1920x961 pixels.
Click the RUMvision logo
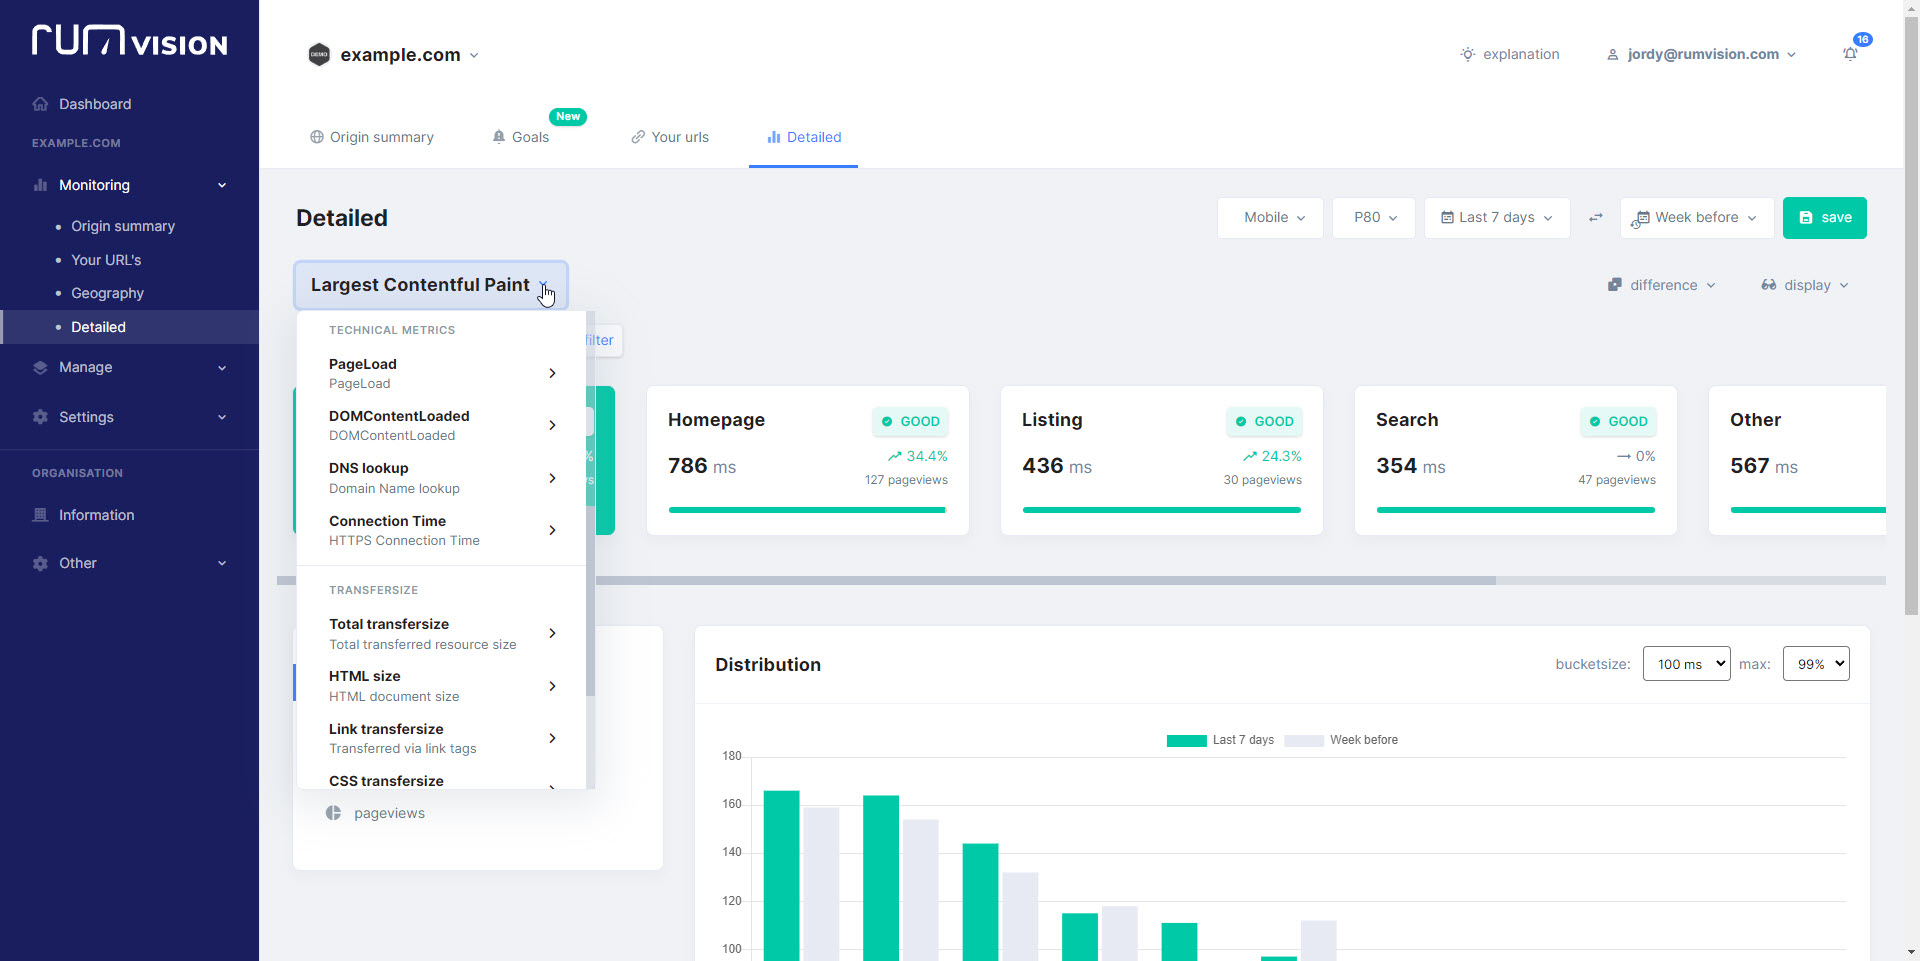130,41
